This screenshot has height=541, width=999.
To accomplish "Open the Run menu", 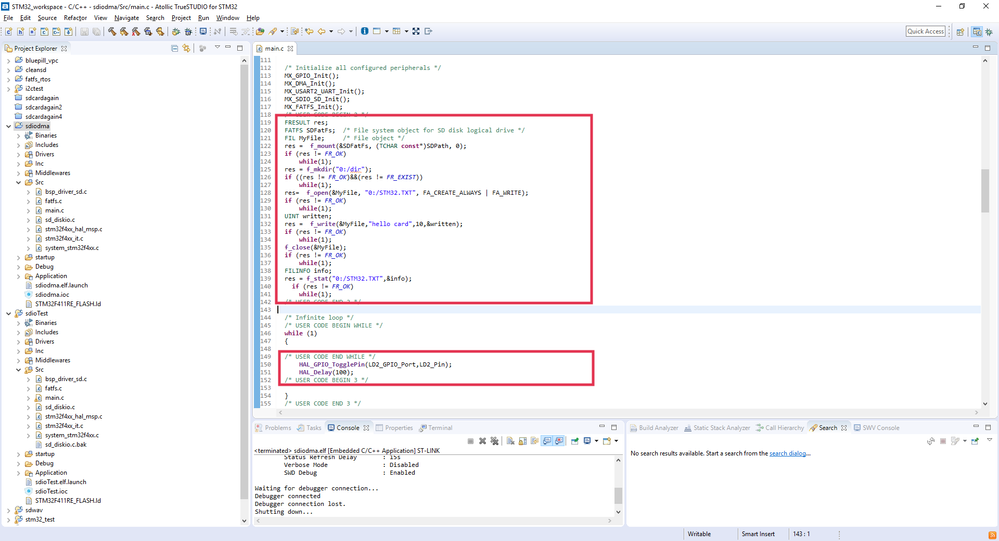I will click(203, 18).
